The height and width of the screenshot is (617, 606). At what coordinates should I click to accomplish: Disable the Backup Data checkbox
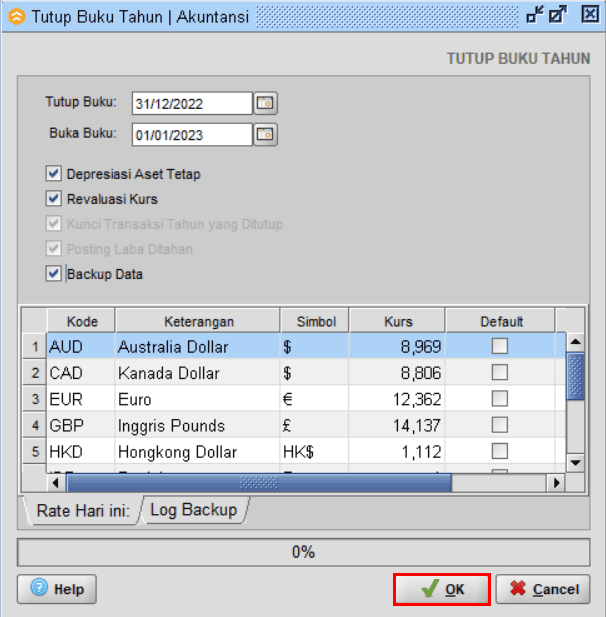(x=54, y=274)
